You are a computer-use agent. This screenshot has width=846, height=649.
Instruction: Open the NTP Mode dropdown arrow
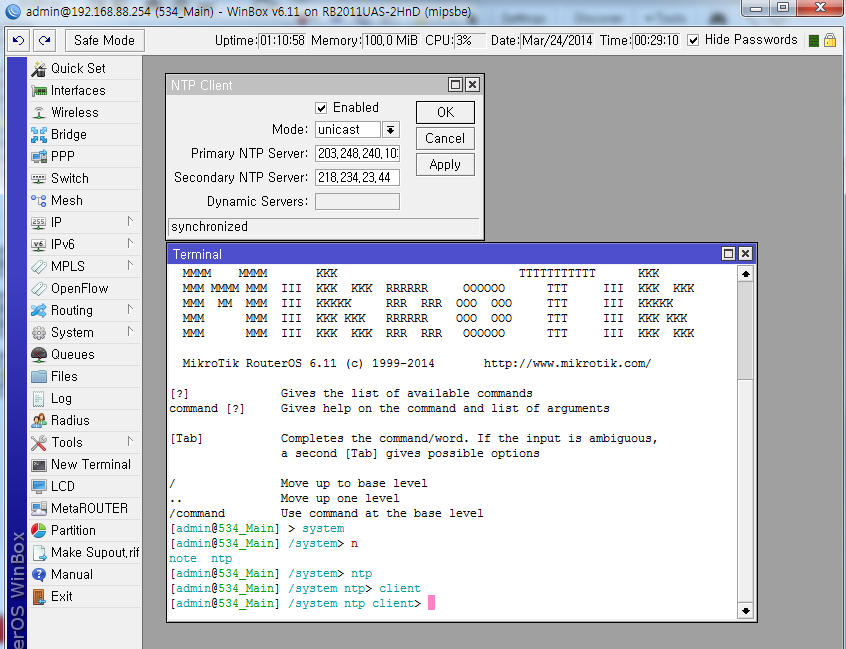tap(390, 130)
